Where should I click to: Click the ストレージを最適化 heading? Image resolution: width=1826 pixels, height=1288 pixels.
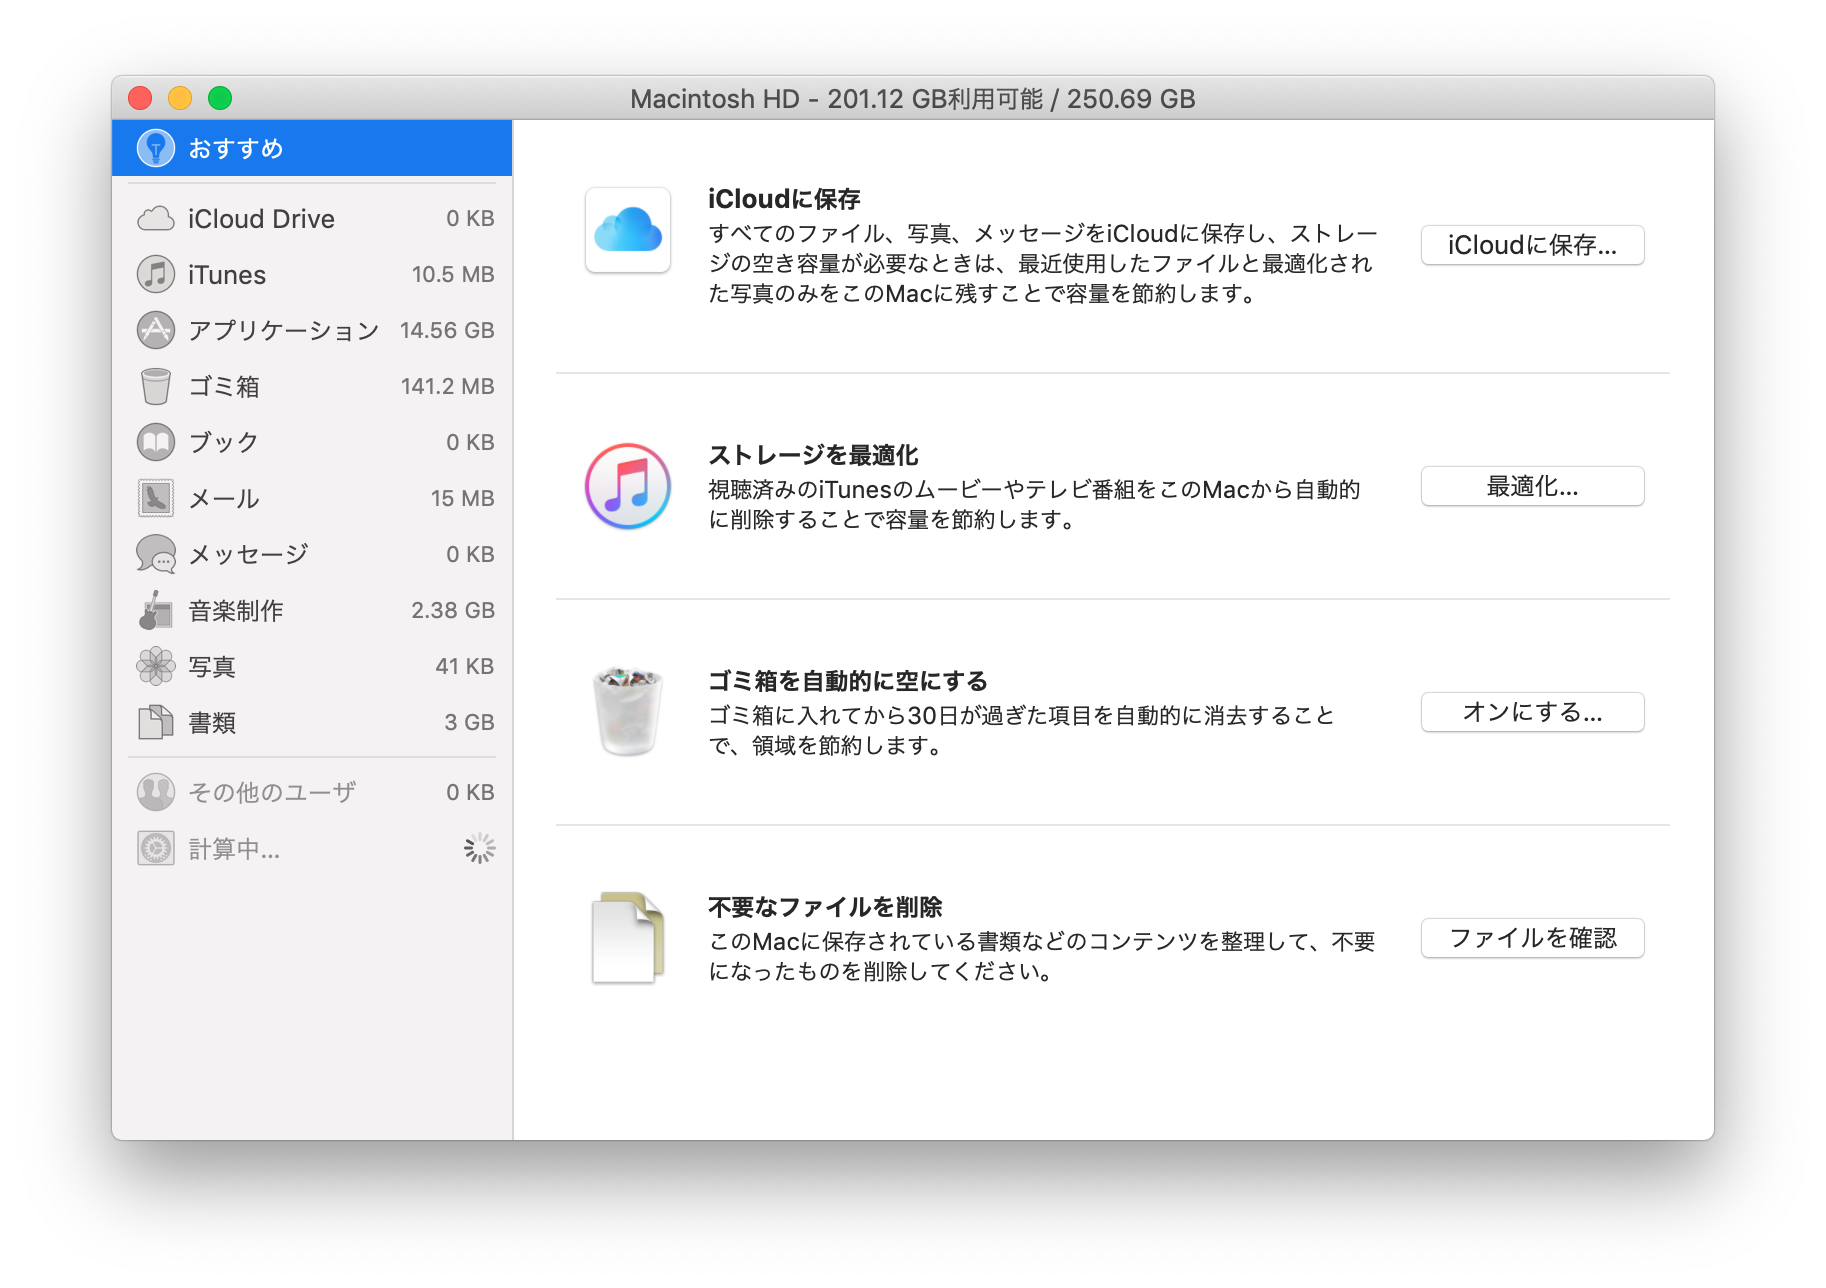[813, 455]
